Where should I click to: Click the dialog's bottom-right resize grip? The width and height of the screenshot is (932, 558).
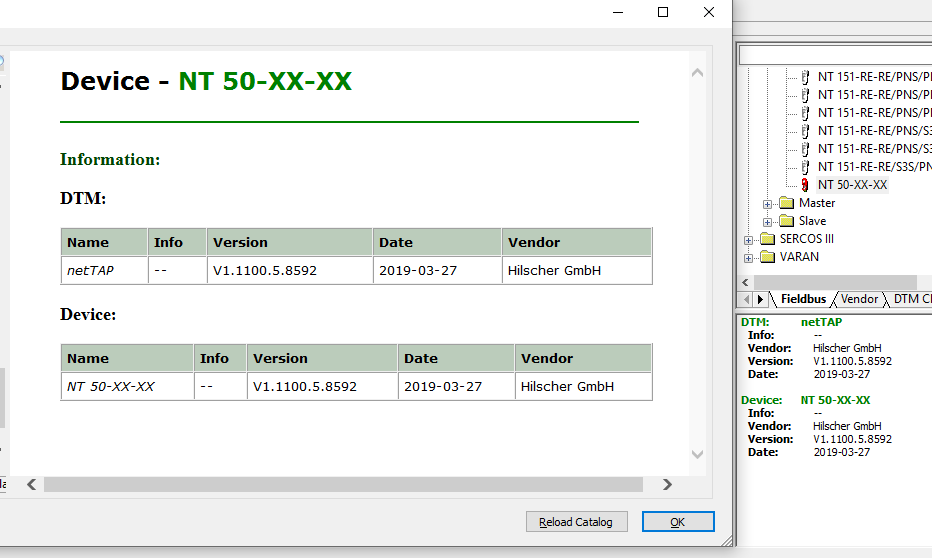coord(726,540)
